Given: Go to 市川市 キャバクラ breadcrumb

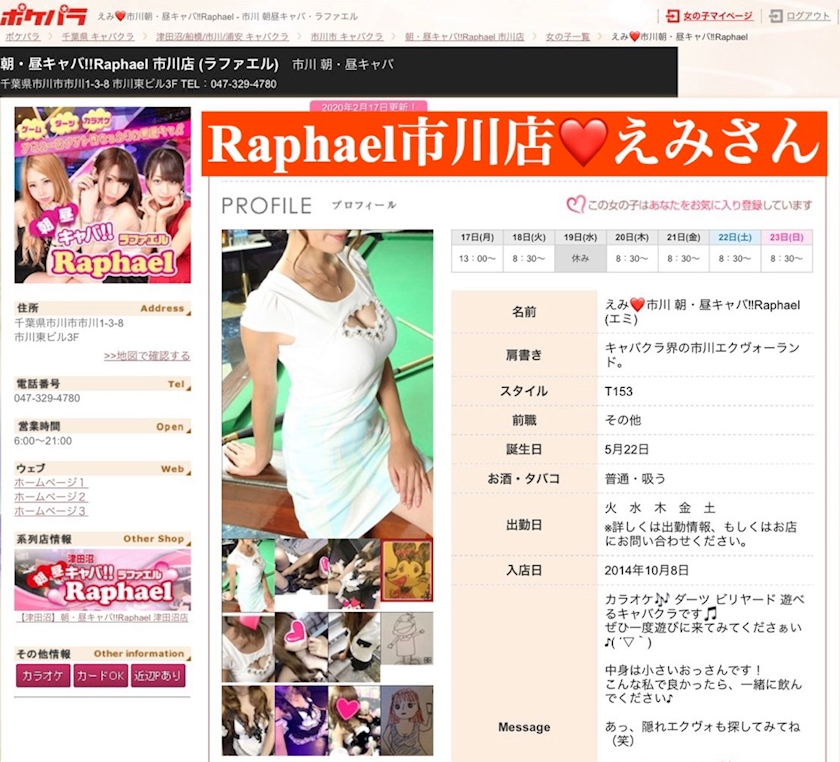Looking at the screenshot, I should (347, 36).
